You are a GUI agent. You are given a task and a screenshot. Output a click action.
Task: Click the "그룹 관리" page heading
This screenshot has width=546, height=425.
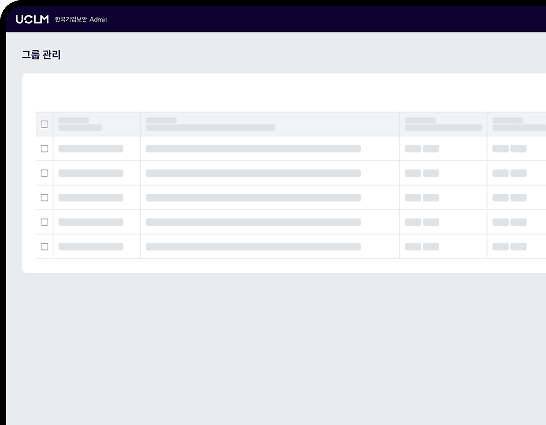[x=41, y=55]
